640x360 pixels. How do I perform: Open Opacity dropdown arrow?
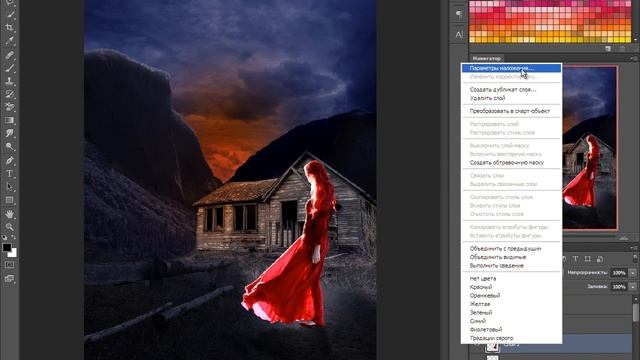pyautogui.click(x=633, y=273)
